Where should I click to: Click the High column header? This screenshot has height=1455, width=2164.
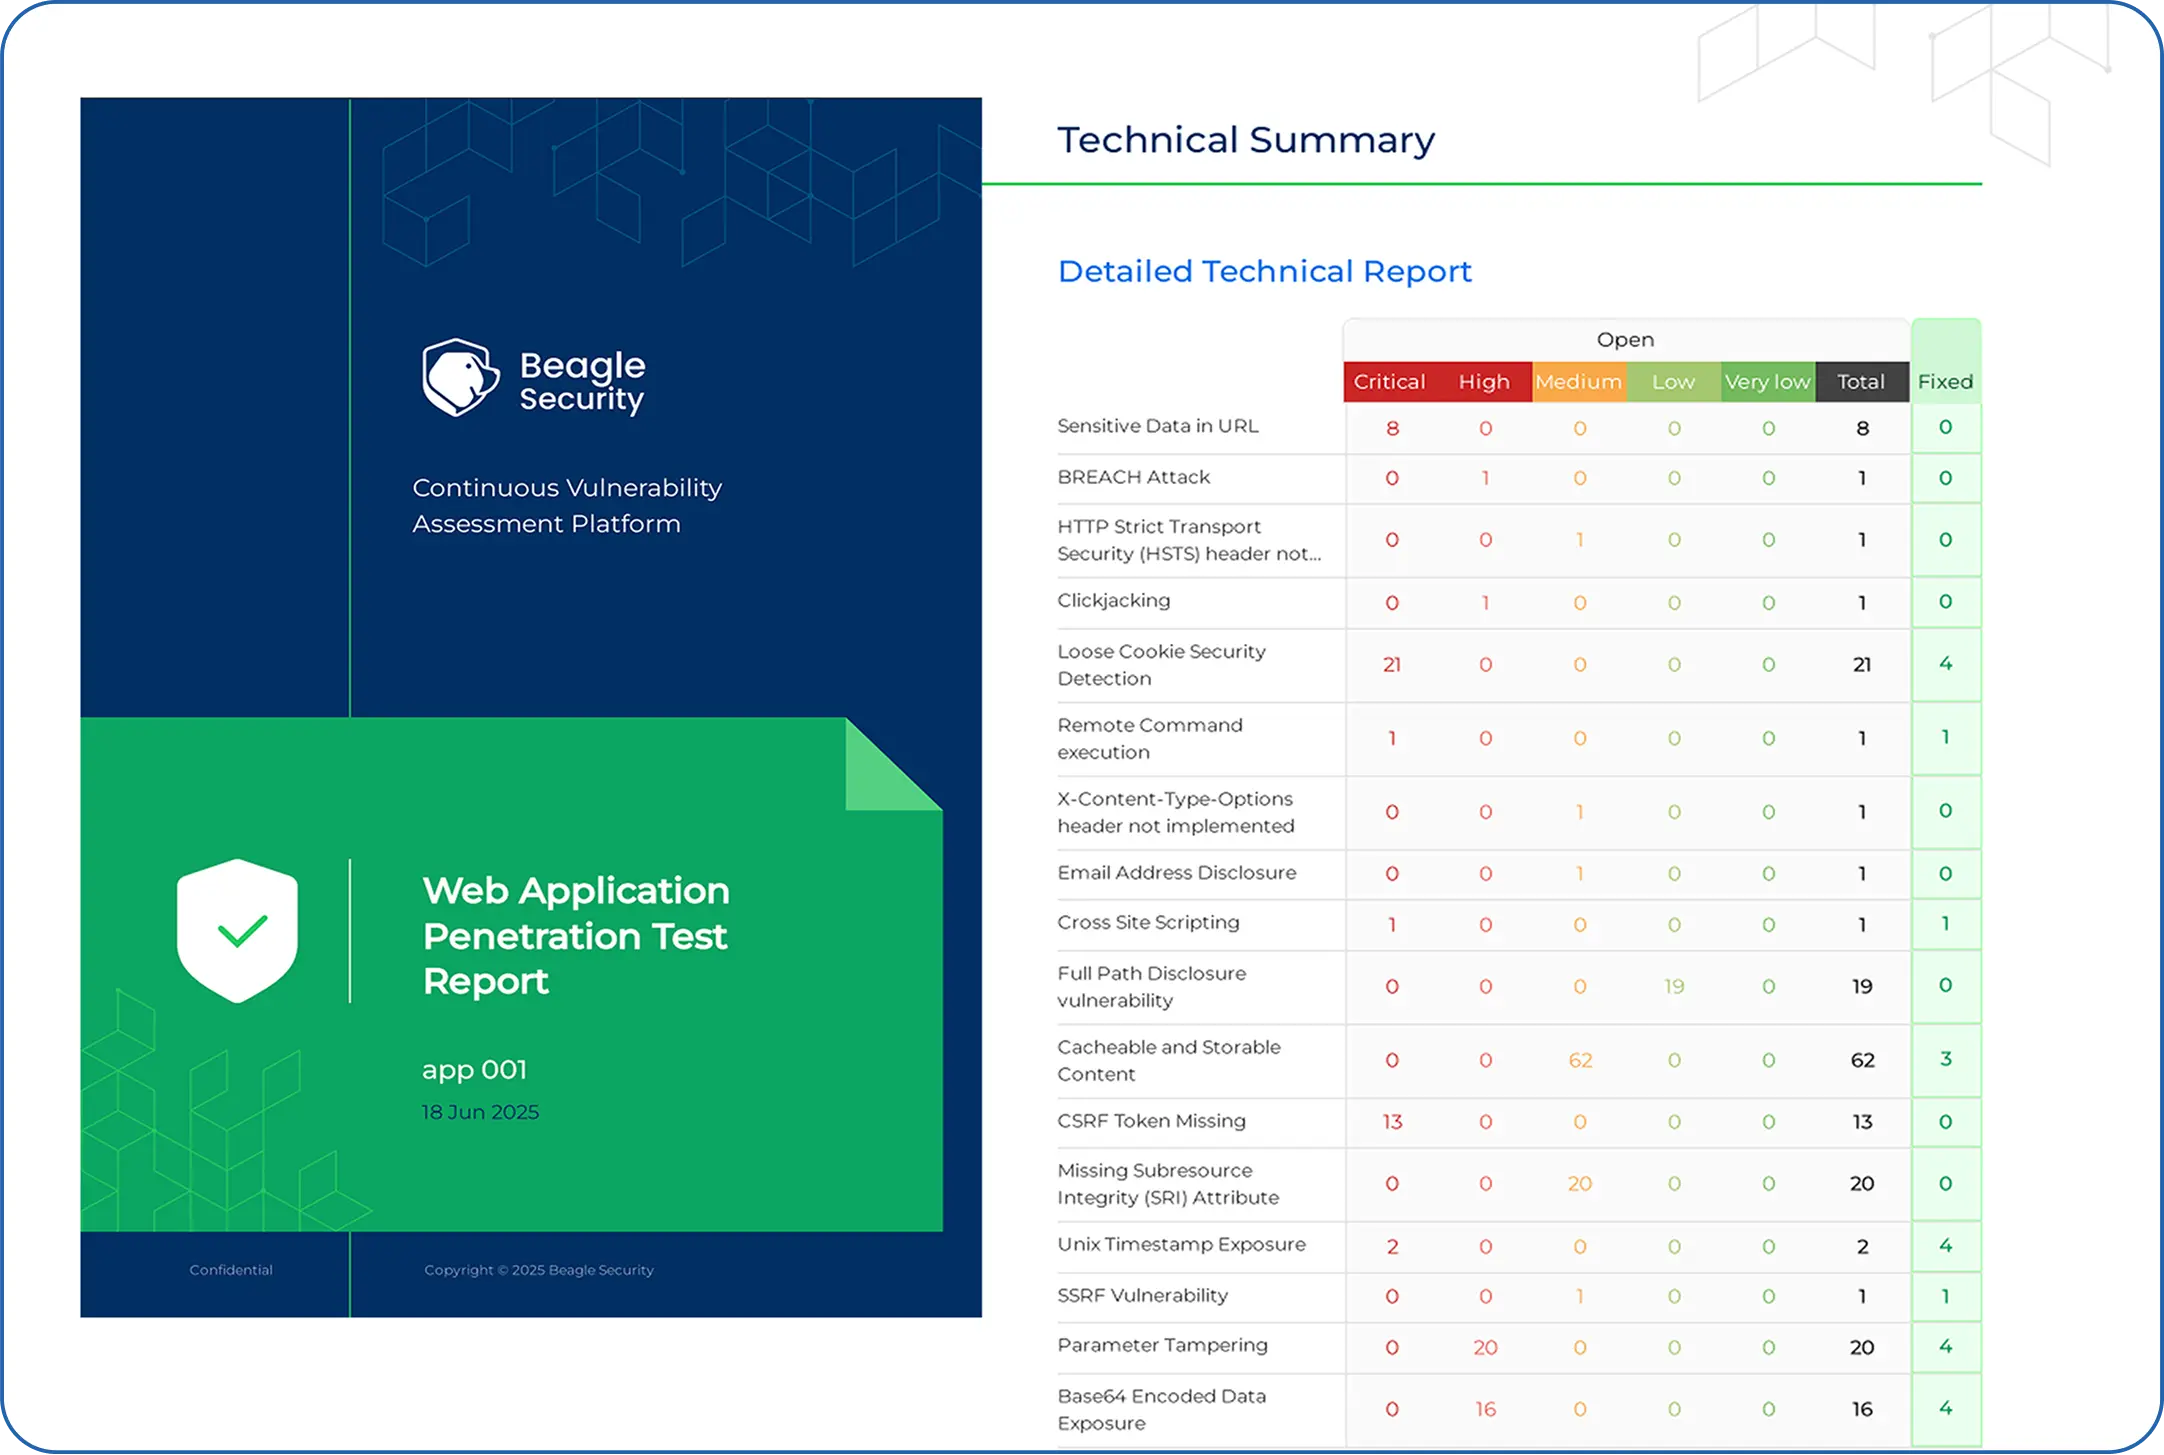(x=1484, y=382)
